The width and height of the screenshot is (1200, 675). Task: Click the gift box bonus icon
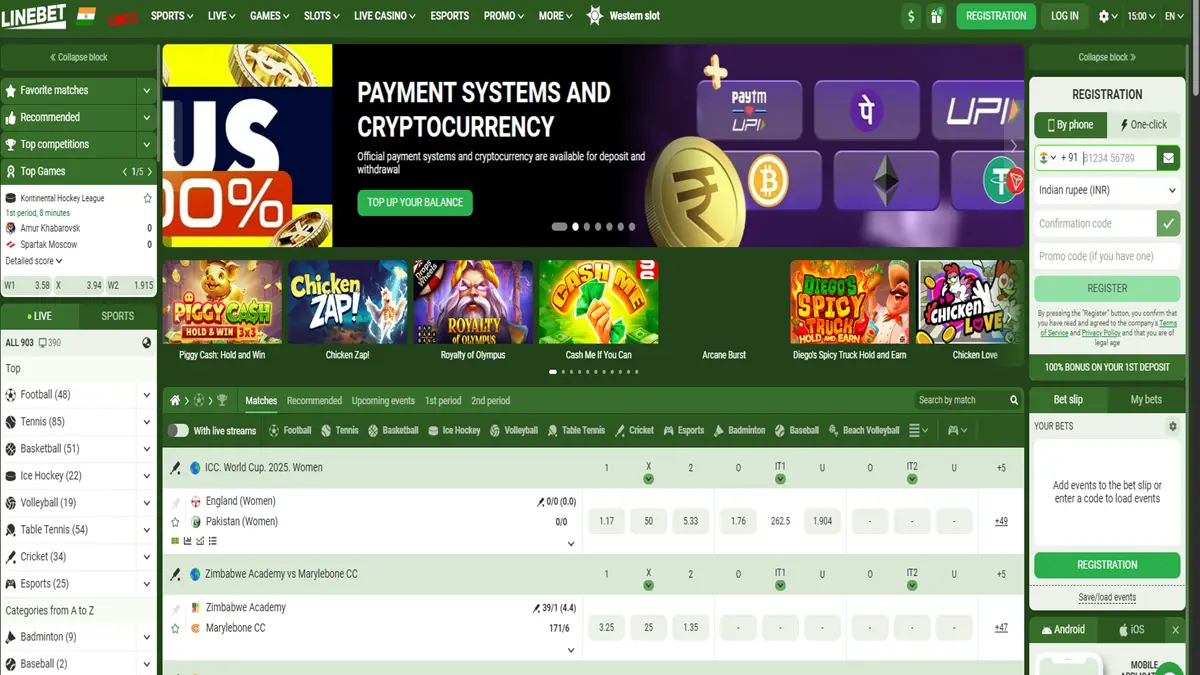[936, 16]
